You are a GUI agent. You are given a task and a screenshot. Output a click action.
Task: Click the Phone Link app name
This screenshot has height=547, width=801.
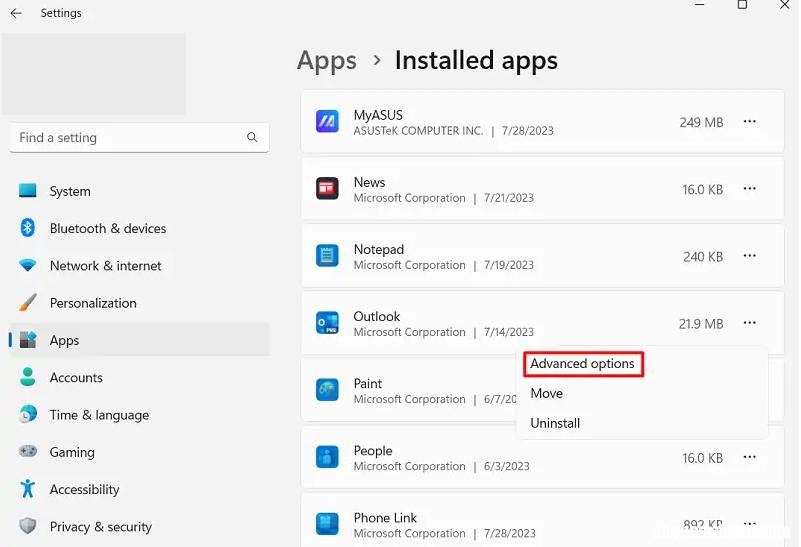(385, 518)
